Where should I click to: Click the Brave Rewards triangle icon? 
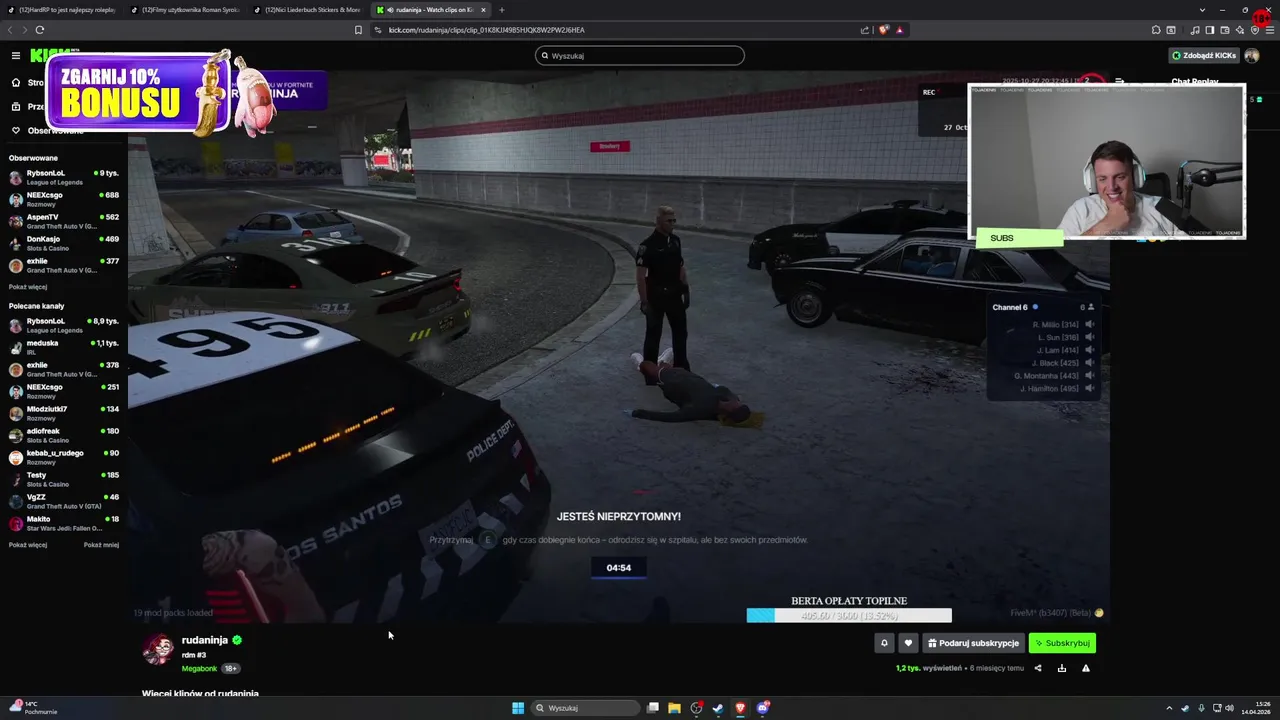point(900,30)
